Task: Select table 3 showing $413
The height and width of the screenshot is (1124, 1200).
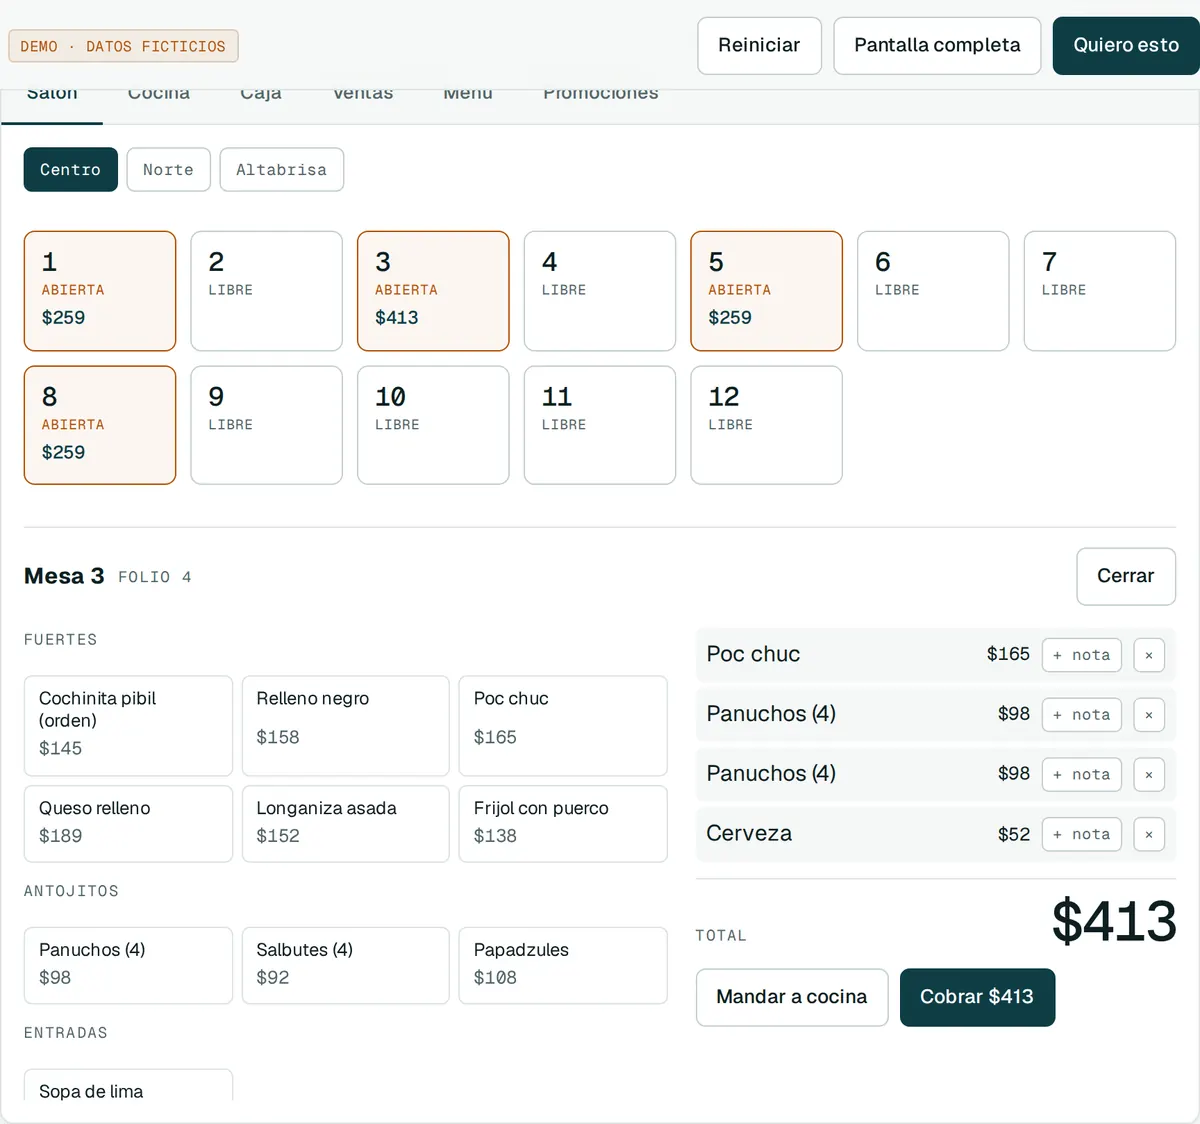Action: coord(433,291)
